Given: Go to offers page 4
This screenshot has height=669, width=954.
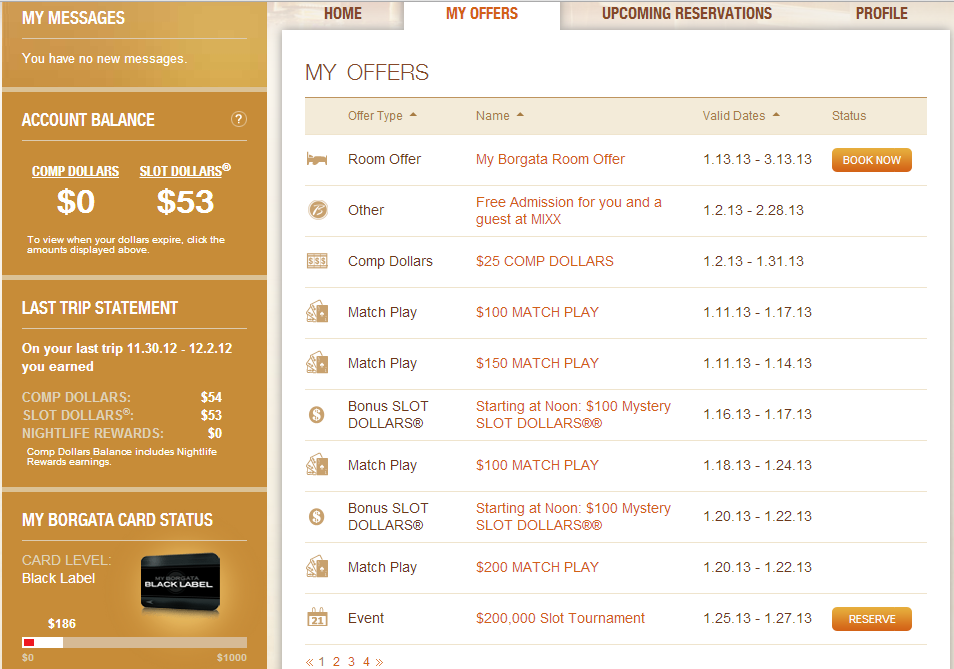Looking at the screenshot, I should coord(366,662).
